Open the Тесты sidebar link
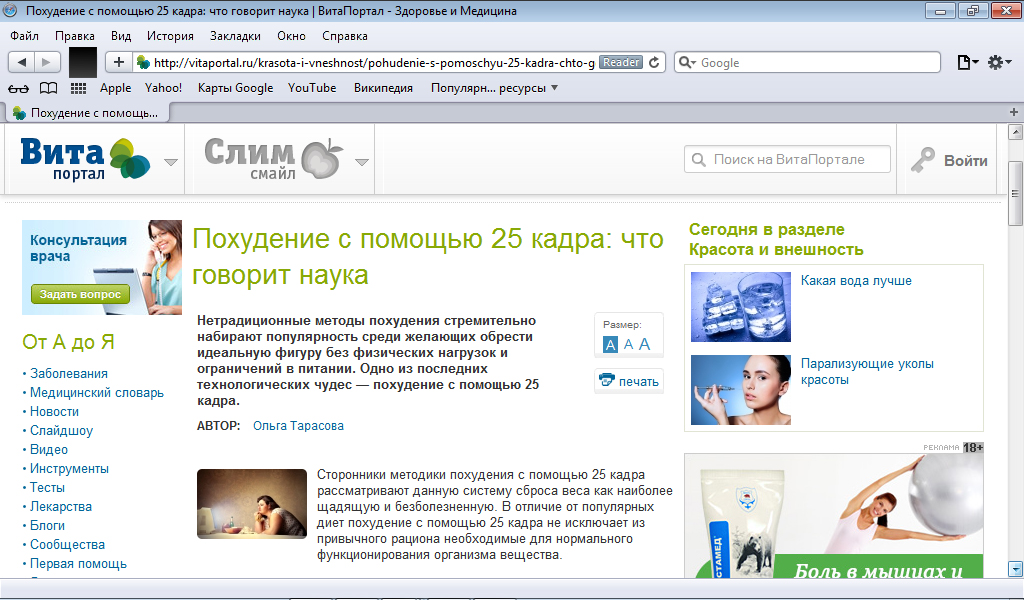Screen dimensions: 1024x600 coord(47,487)
